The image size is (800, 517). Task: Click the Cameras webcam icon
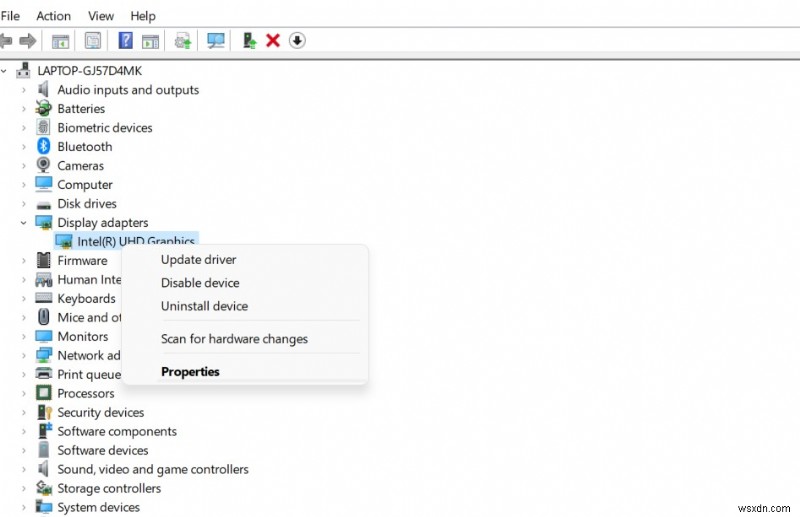click(x=43, y=165)
